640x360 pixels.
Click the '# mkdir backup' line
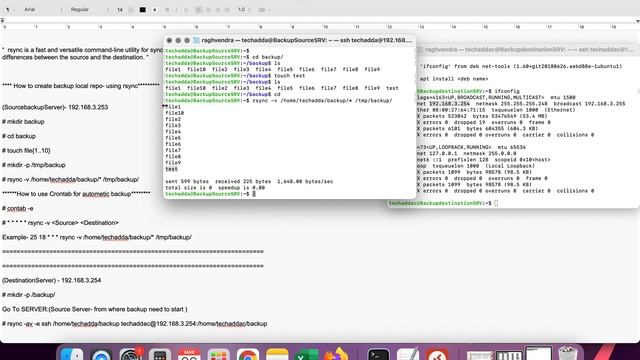[x=23, y=122]
